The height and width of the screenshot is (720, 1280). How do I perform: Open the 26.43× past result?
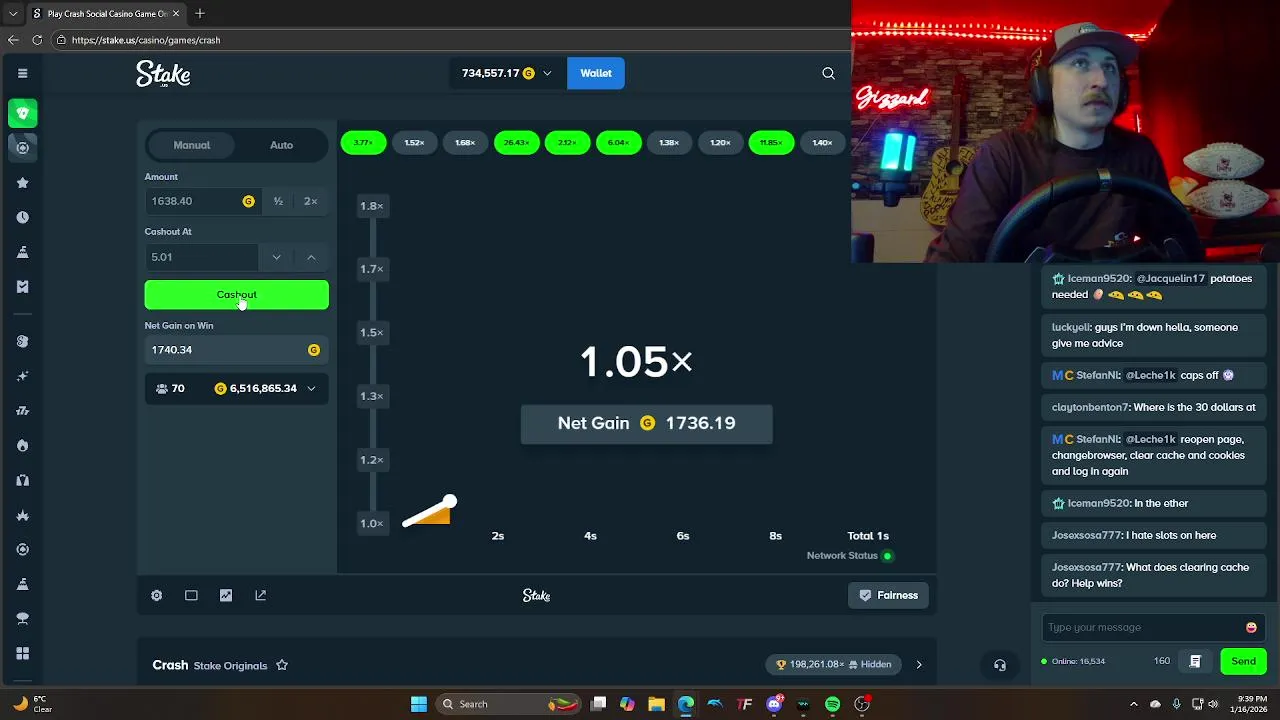click(x=516, y=143)
